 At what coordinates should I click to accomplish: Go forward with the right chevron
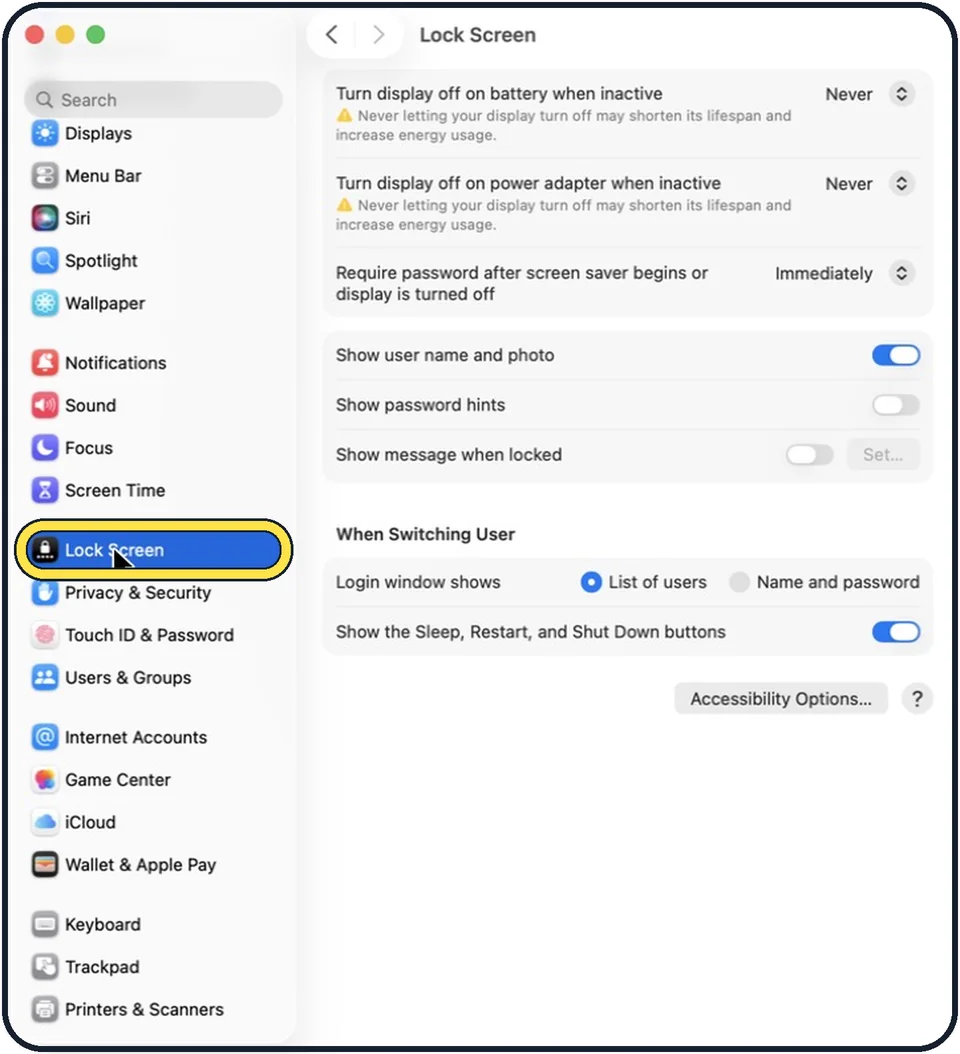[x=378, y=34]
